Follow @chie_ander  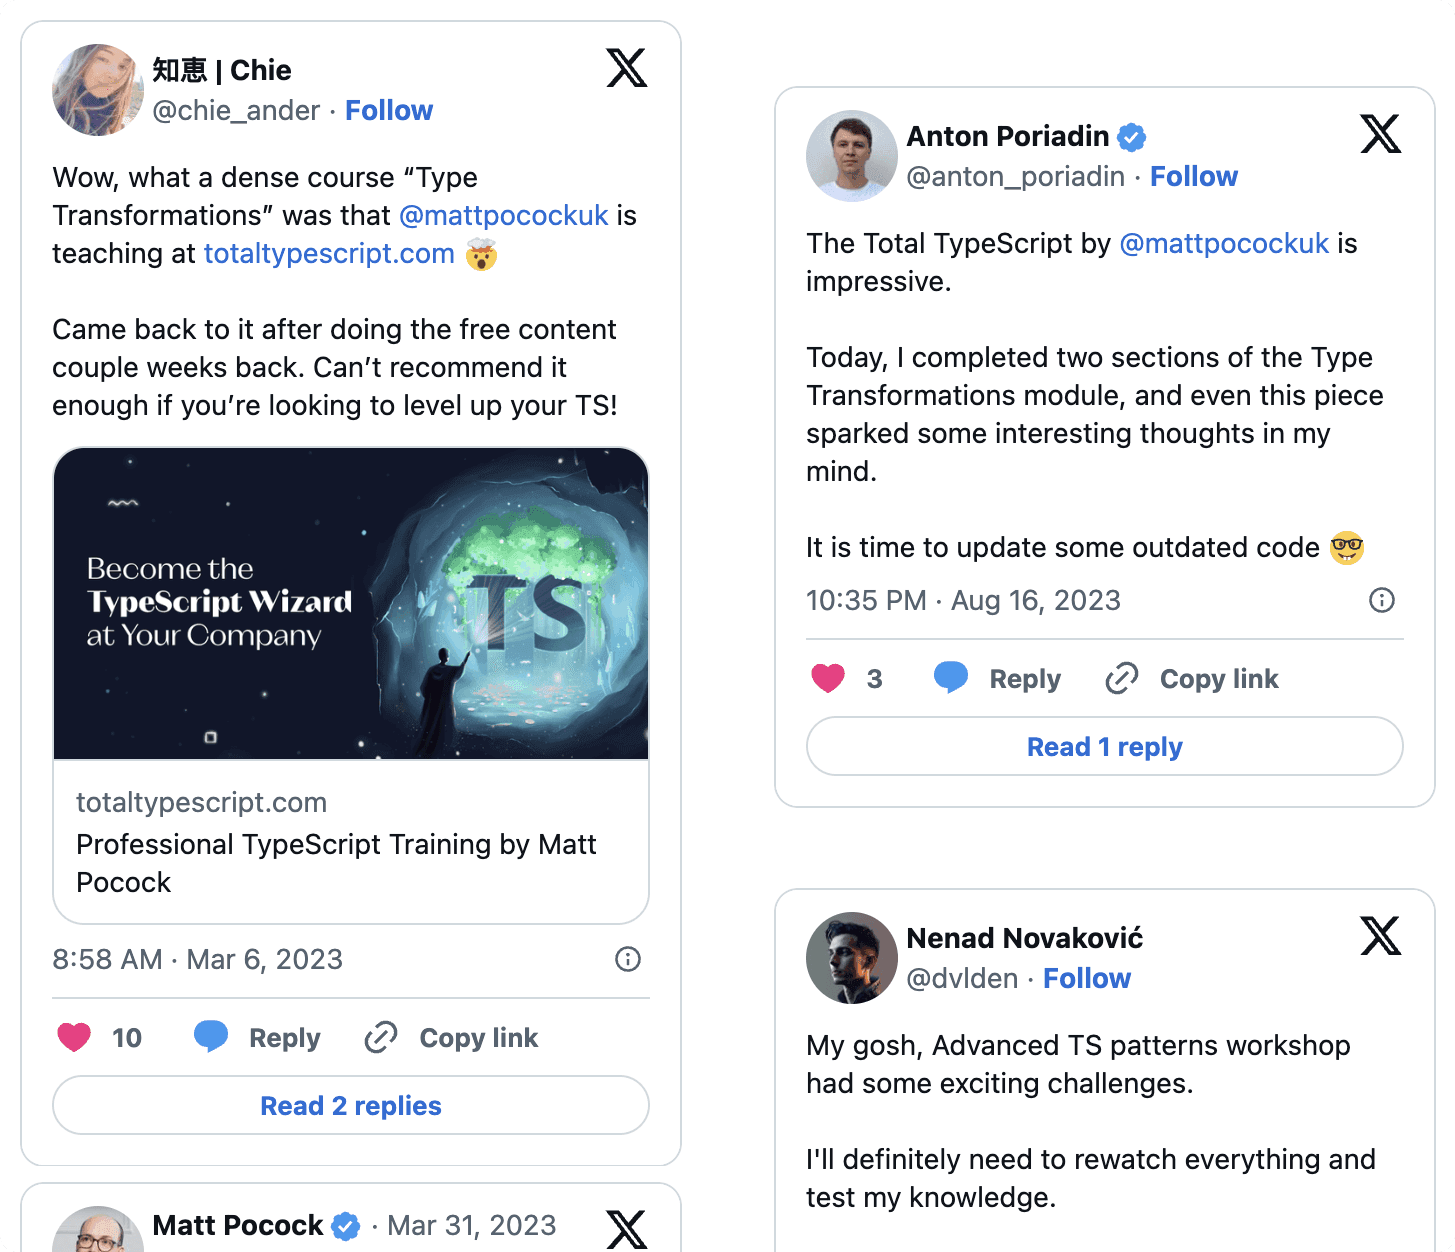click(x=389, y=110)
